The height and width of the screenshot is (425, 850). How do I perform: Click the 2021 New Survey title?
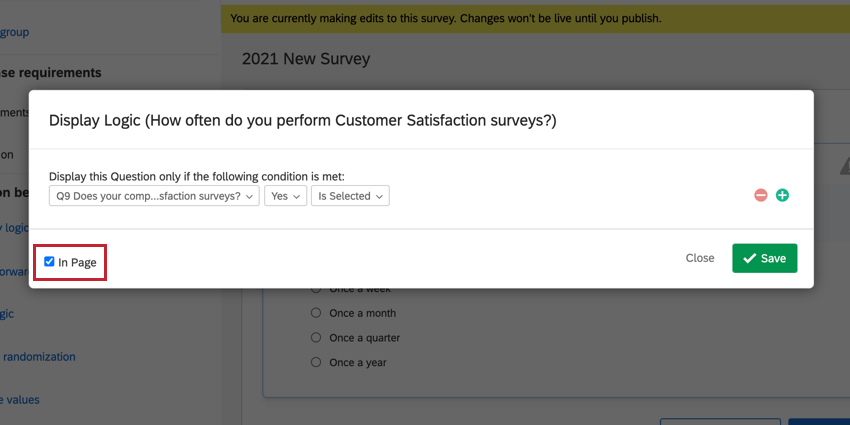tap(305, 59)
